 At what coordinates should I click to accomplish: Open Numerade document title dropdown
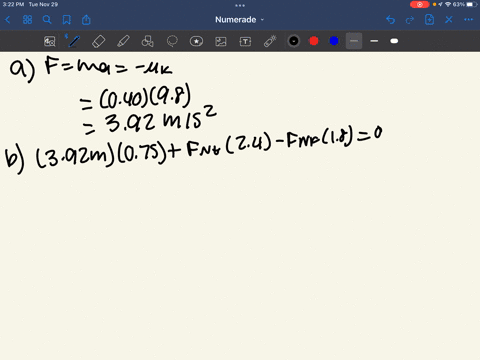point(239,20)
